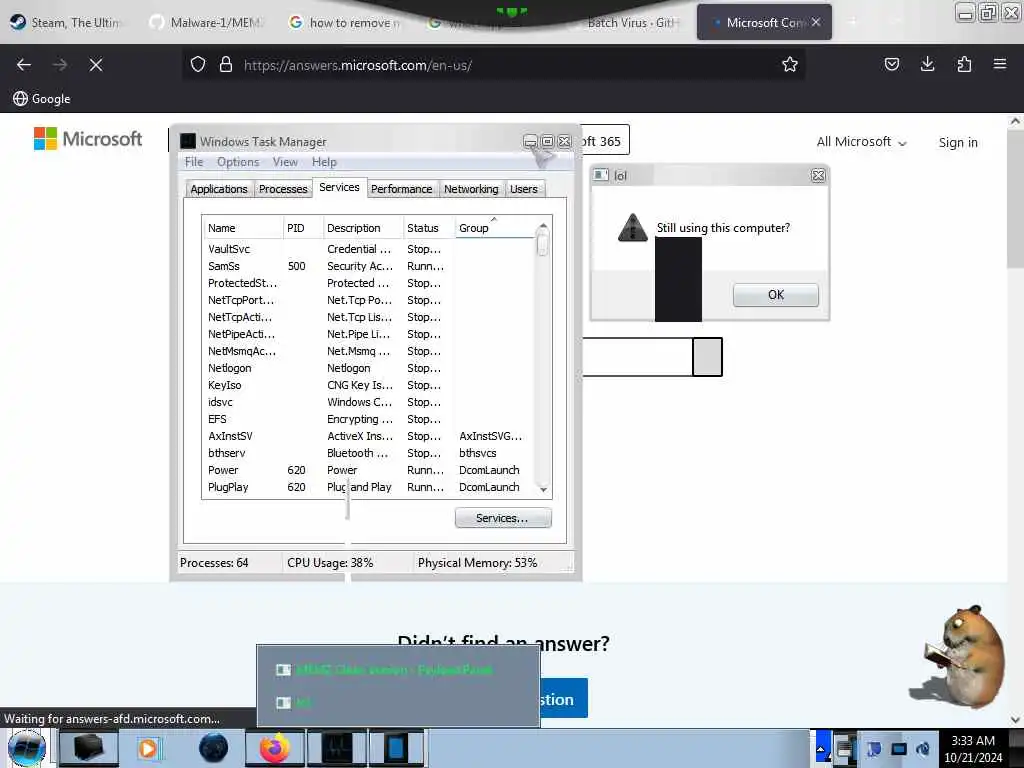Click the hamster reading a book image
This screenshot has height=768, width=1024.
[x=964, y=657]
